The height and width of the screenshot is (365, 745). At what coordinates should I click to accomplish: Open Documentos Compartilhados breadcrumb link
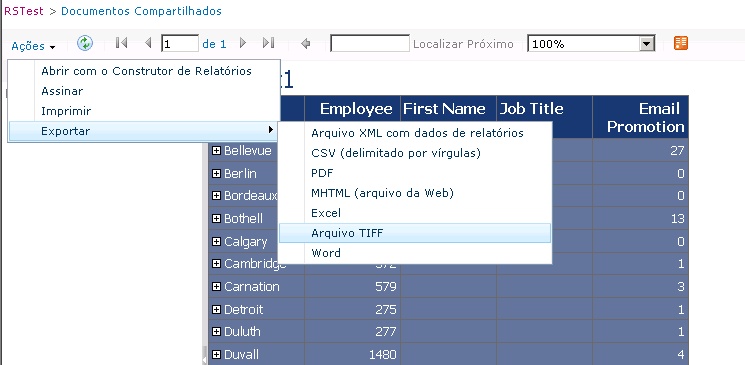(x=142, y=11)
